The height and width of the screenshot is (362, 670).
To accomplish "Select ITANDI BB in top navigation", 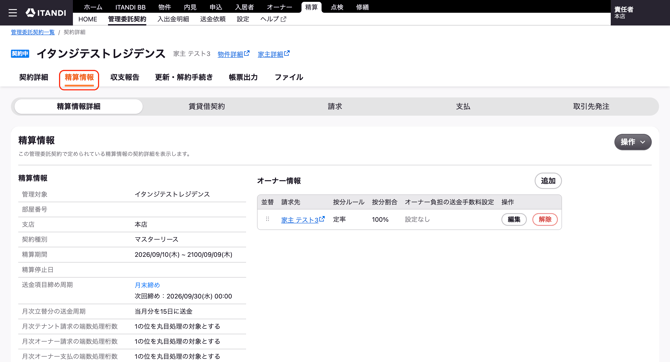I will point(130,7).
